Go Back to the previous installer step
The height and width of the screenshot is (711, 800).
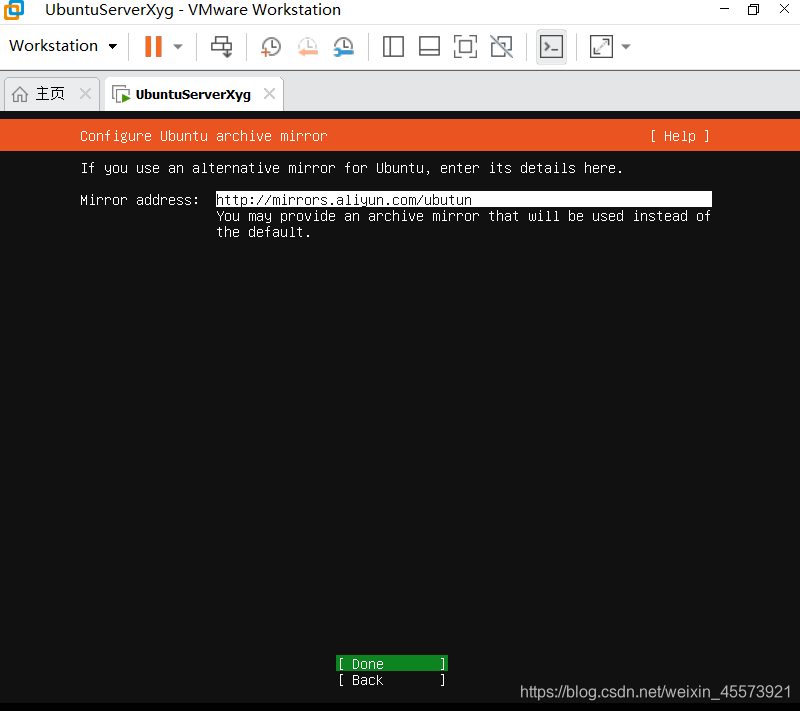tap(392, 680)
